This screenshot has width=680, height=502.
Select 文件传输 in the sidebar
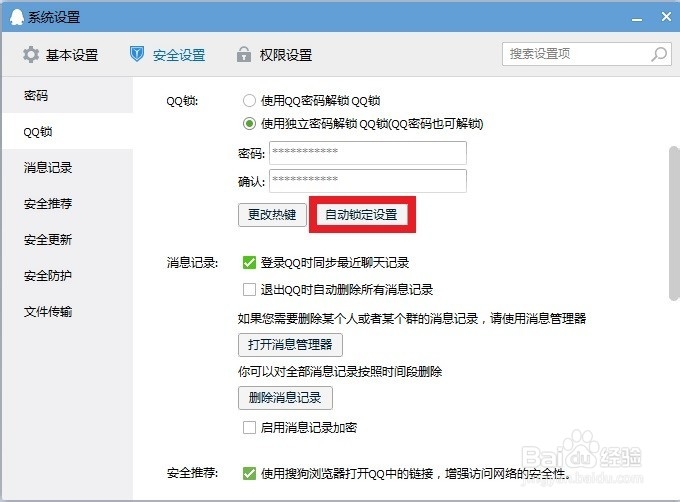pos(68,311)
